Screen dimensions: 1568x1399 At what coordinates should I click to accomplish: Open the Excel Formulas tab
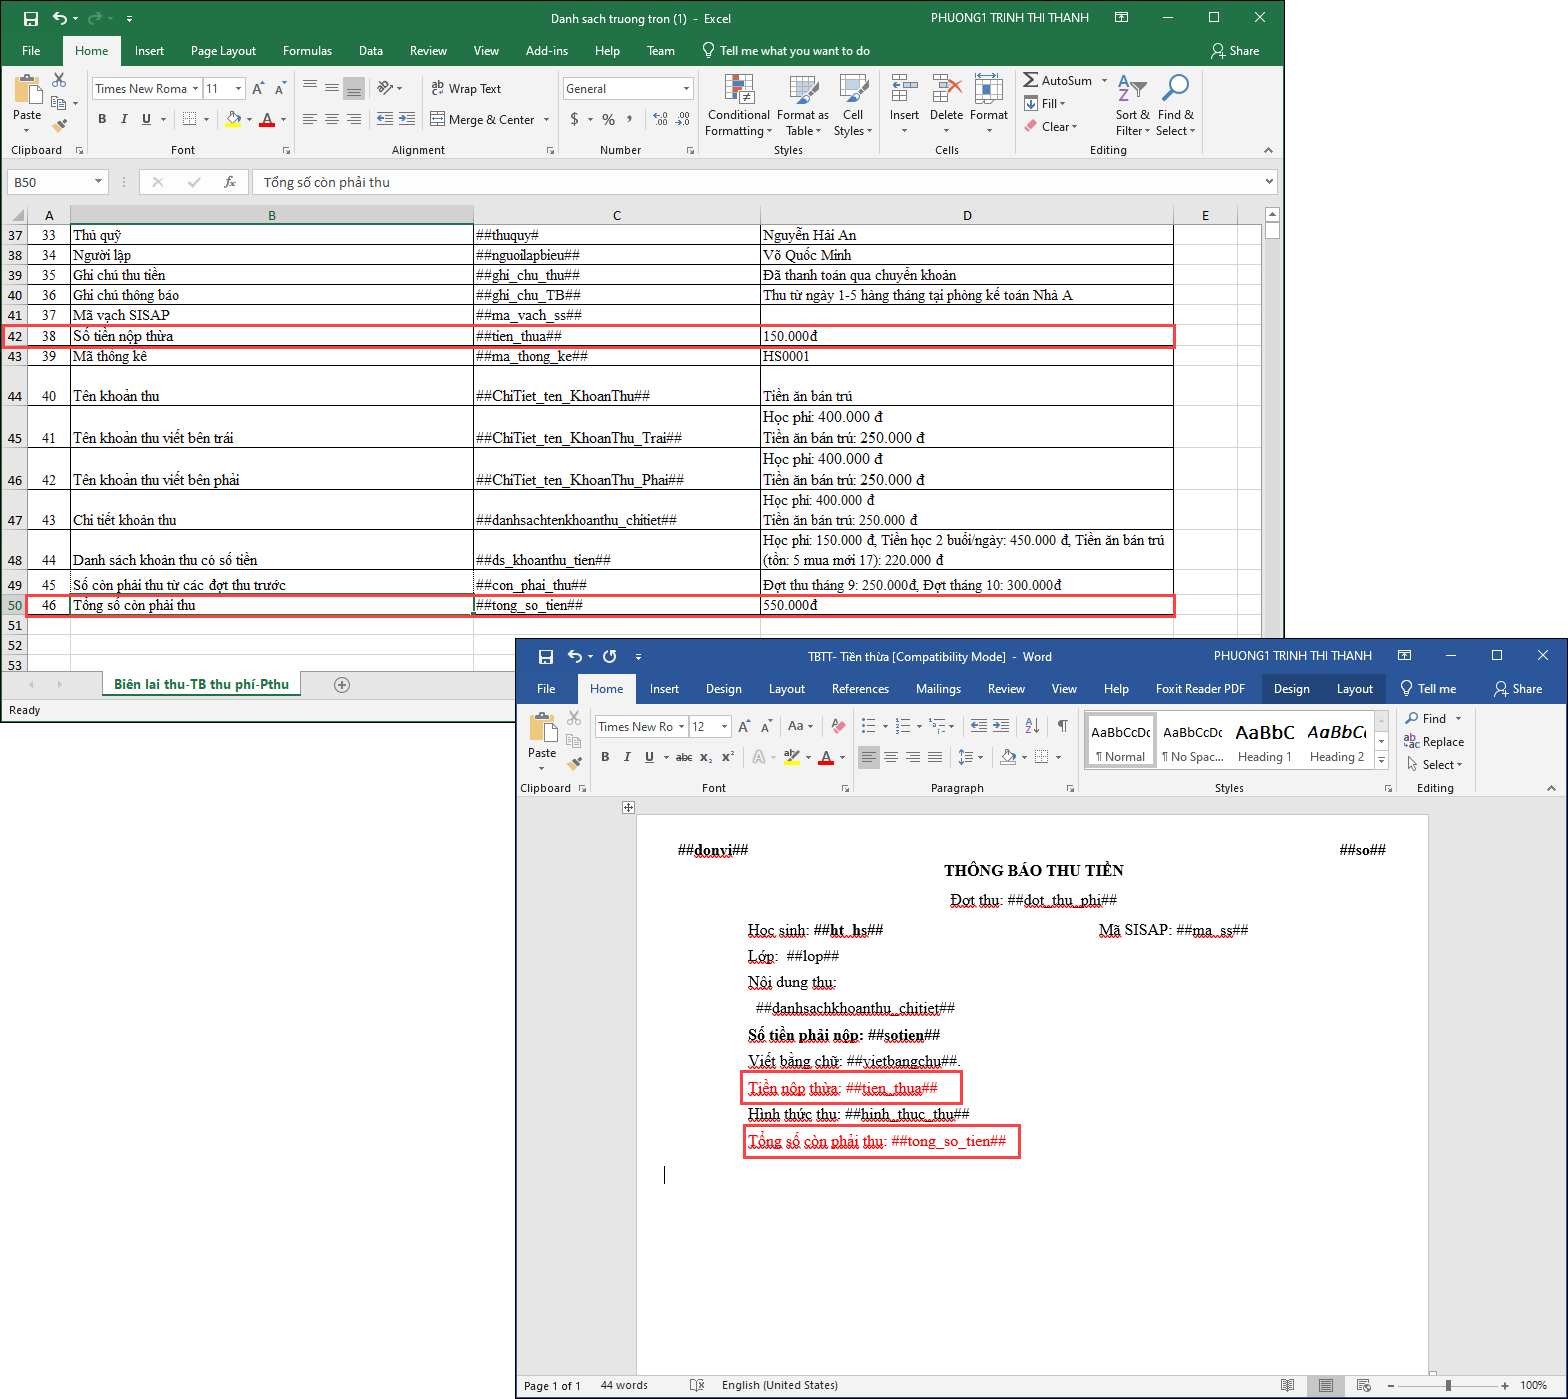307,51
